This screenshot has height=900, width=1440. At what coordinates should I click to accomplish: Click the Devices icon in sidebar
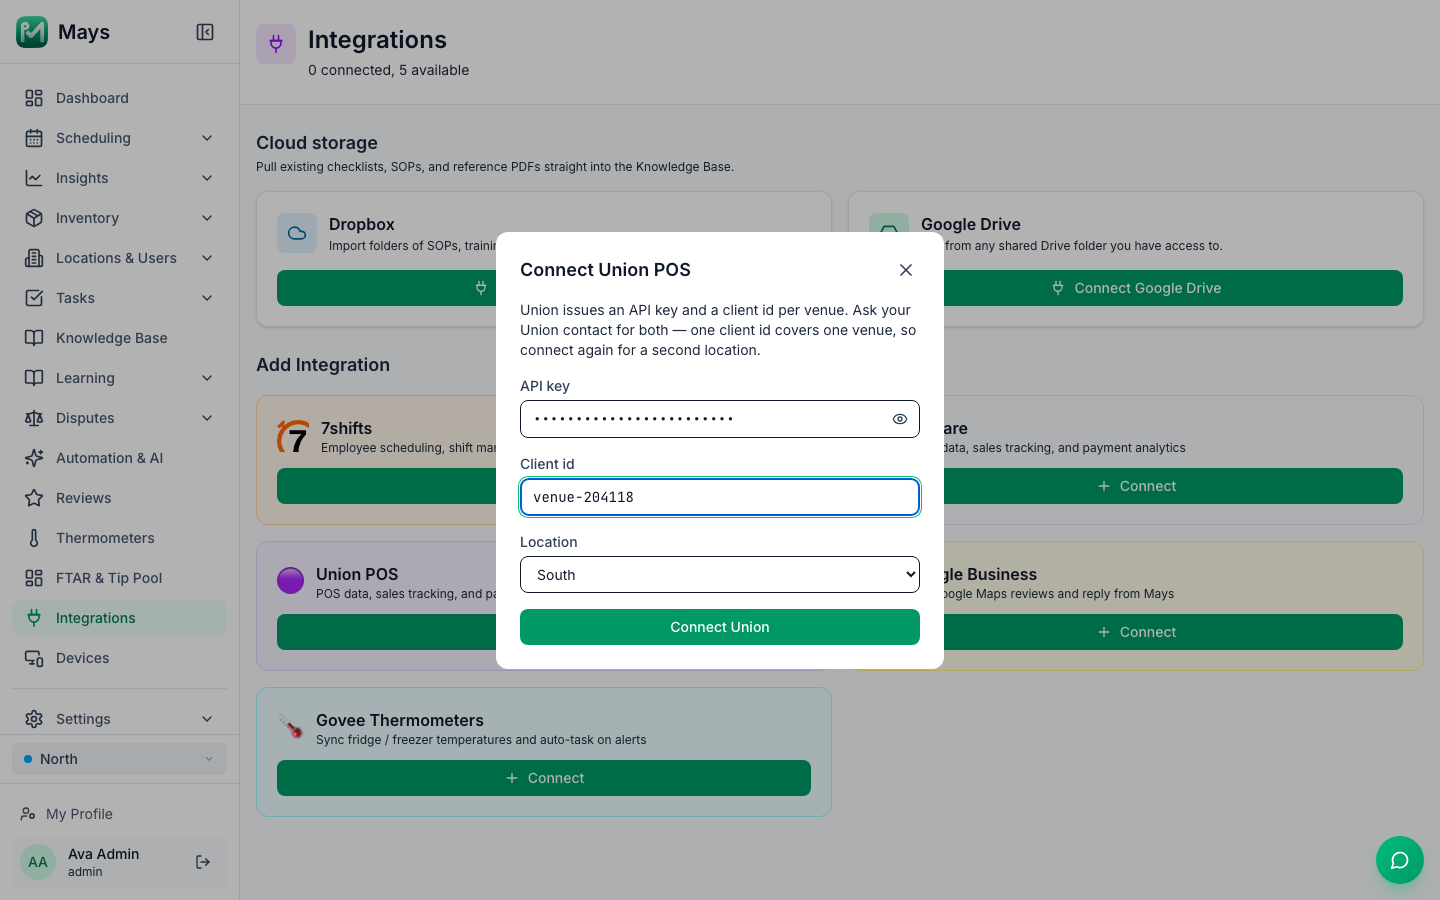coord(34,658)
